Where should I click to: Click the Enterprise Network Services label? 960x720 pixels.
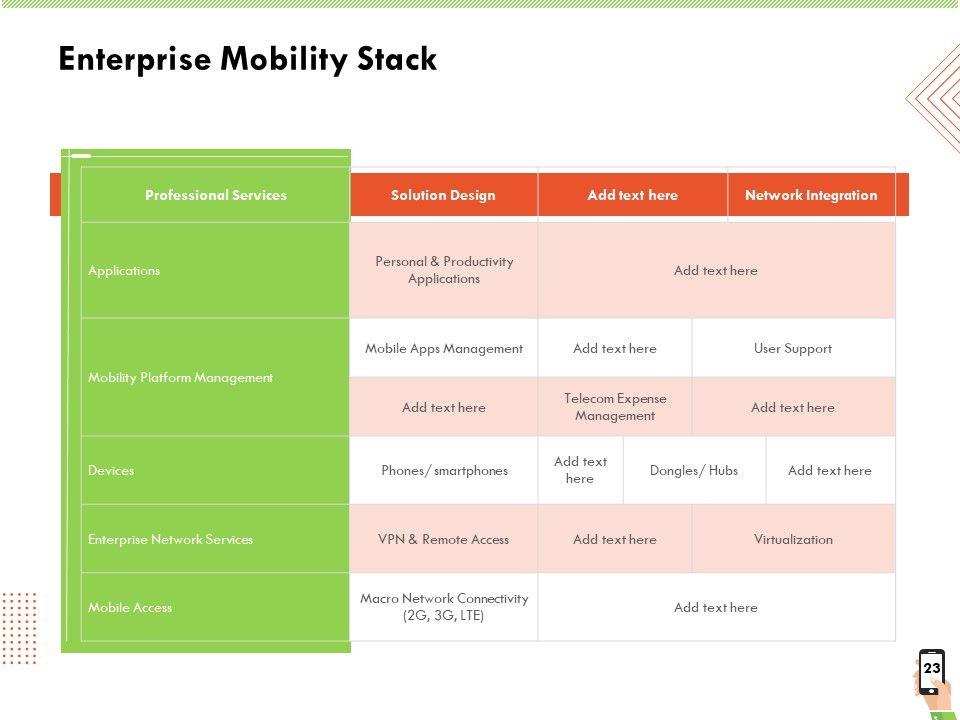(x=170, y=539)
